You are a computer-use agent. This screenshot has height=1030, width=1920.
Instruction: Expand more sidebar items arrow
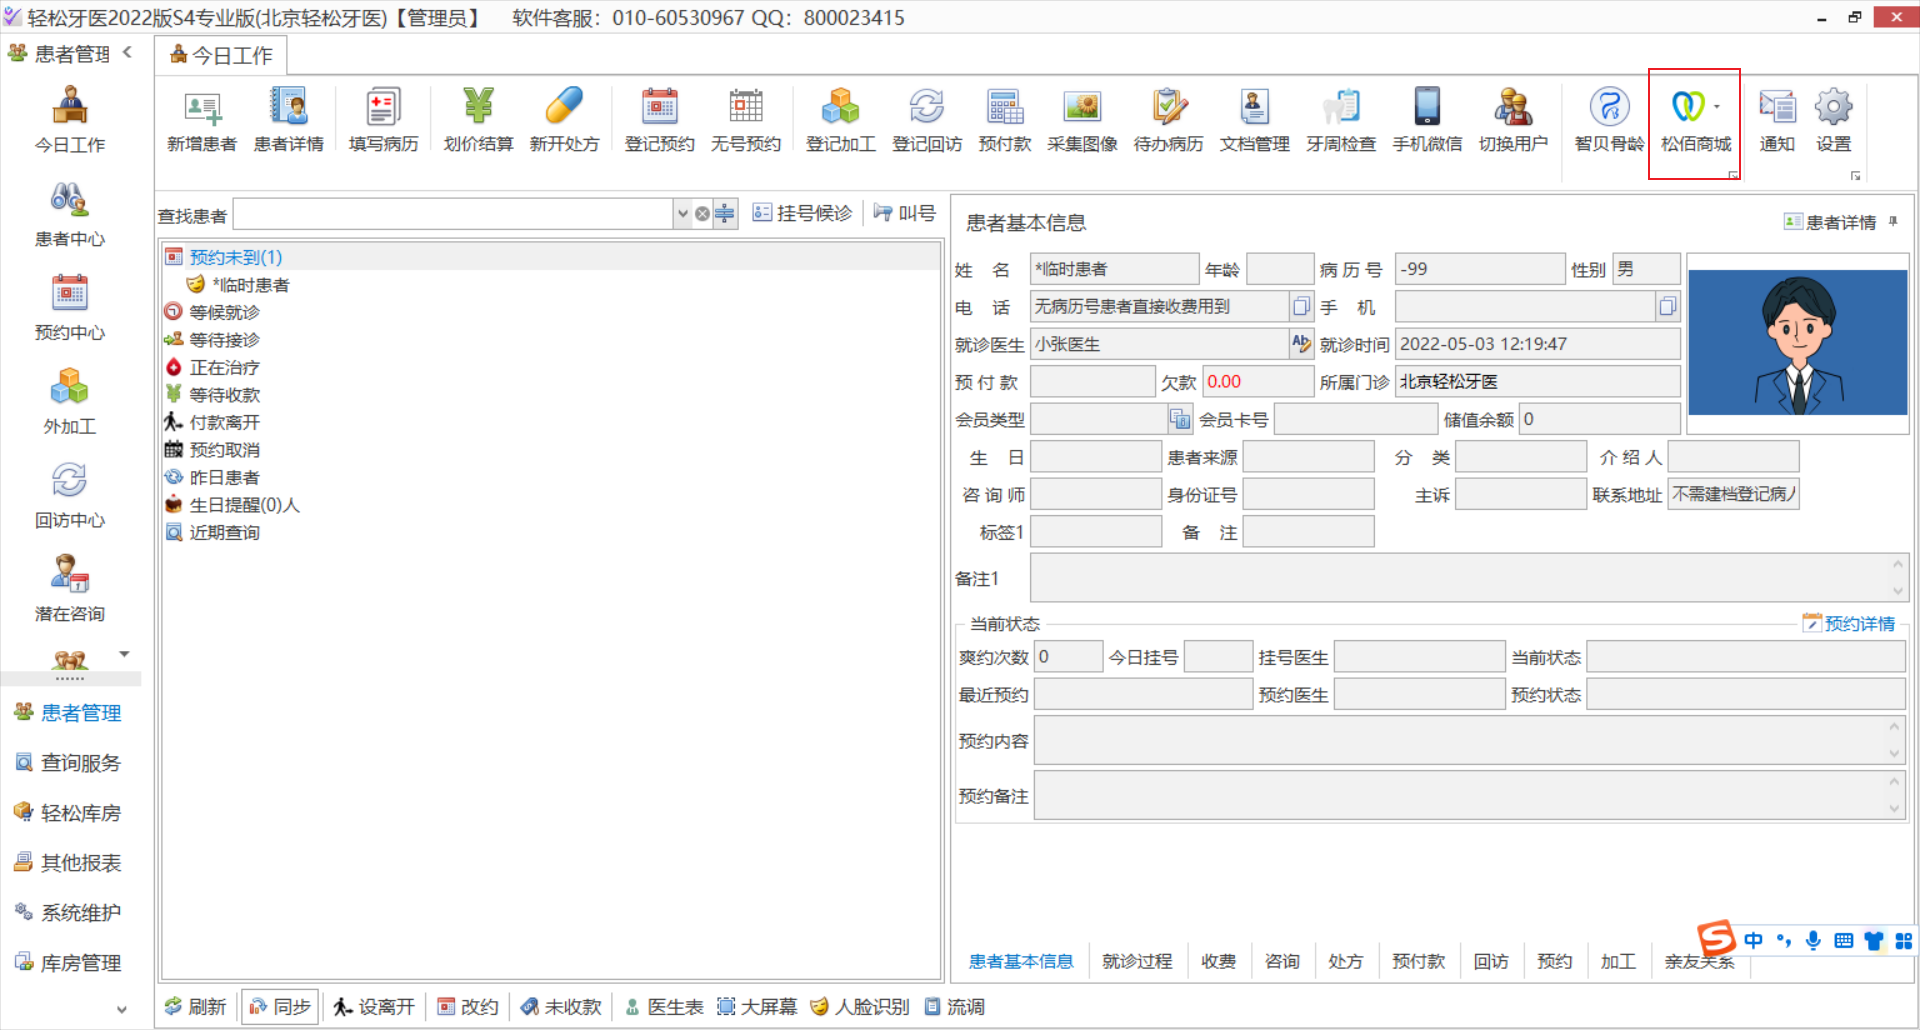pos(124,654)
